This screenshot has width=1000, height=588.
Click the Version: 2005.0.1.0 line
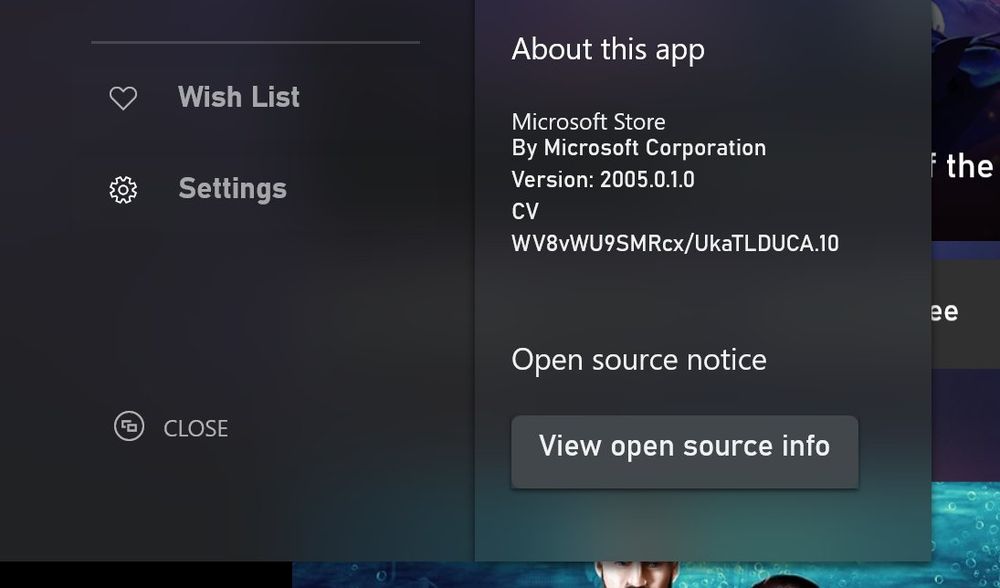602,180
